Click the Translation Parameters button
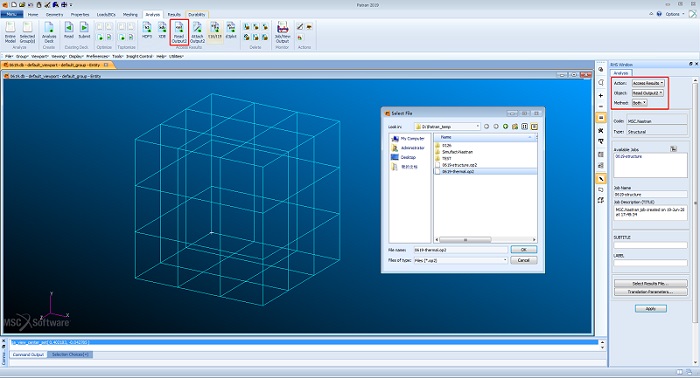The width and height of the screenshot is (700, 378). coord(650,292)
